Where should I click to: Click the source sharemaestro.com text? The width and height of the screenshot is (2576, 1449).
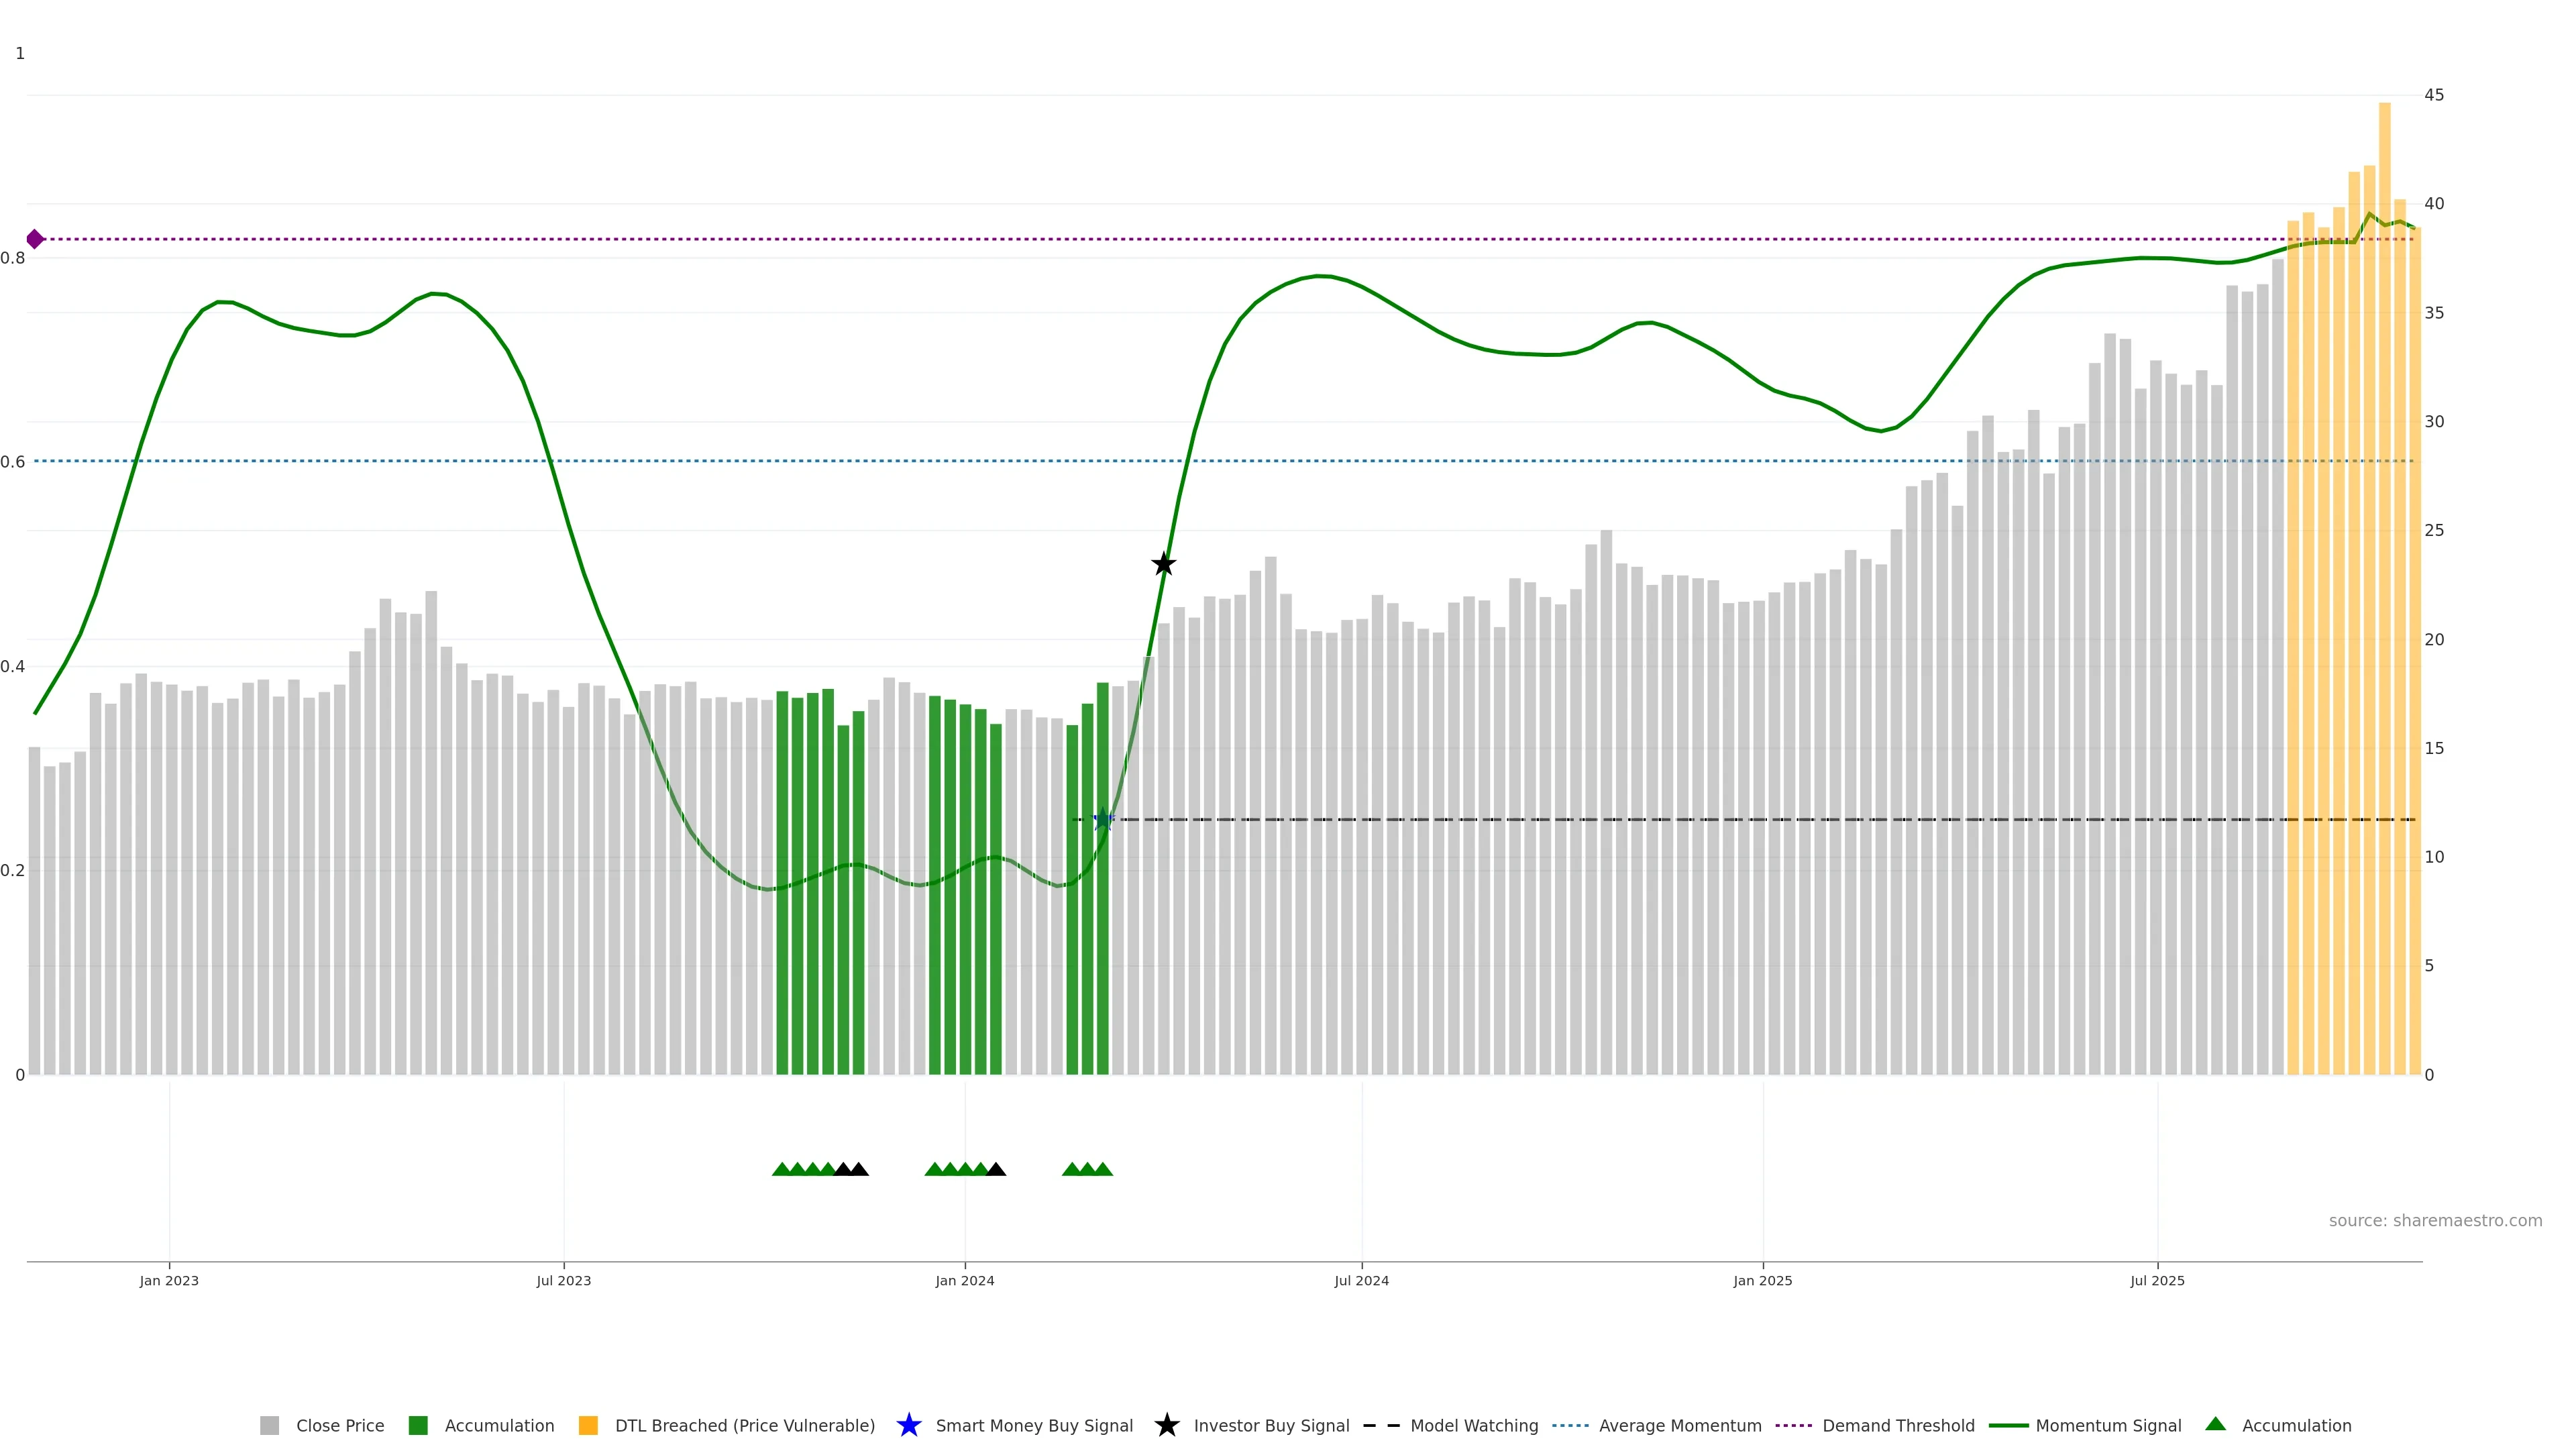pyautogui.click(x=2434, y=1220)
